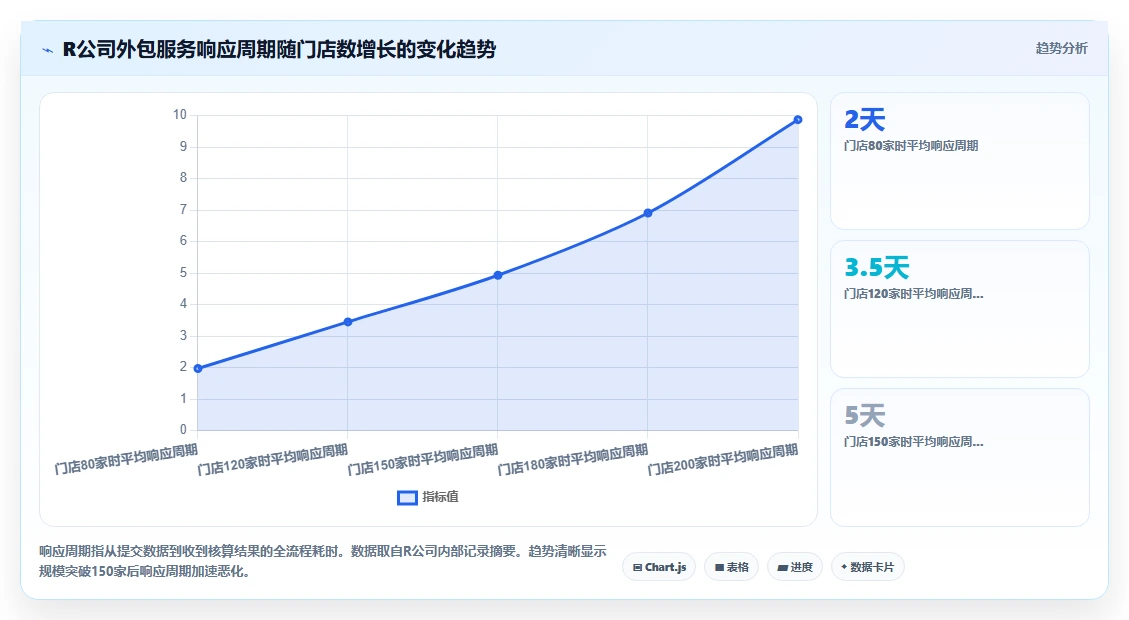Click the data point for 门店180家
The height and width of the screenshot is (620, 1129).
pos(648,213)
